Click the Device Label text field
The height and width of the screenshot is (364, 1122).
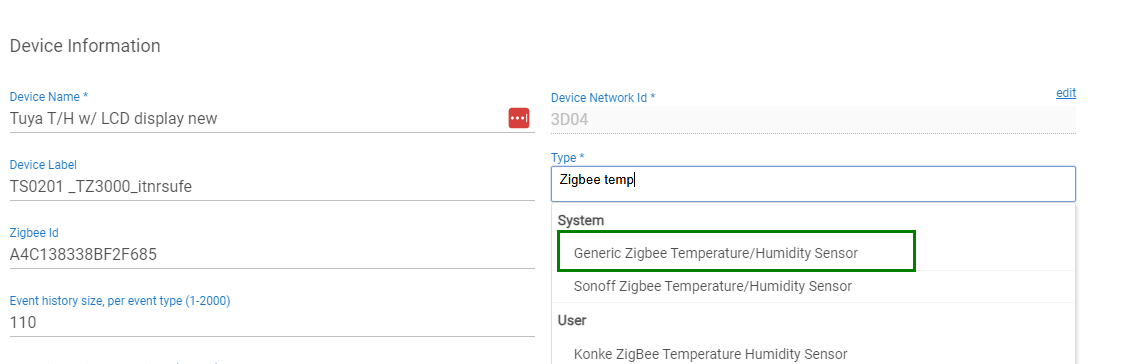(272, 187)
